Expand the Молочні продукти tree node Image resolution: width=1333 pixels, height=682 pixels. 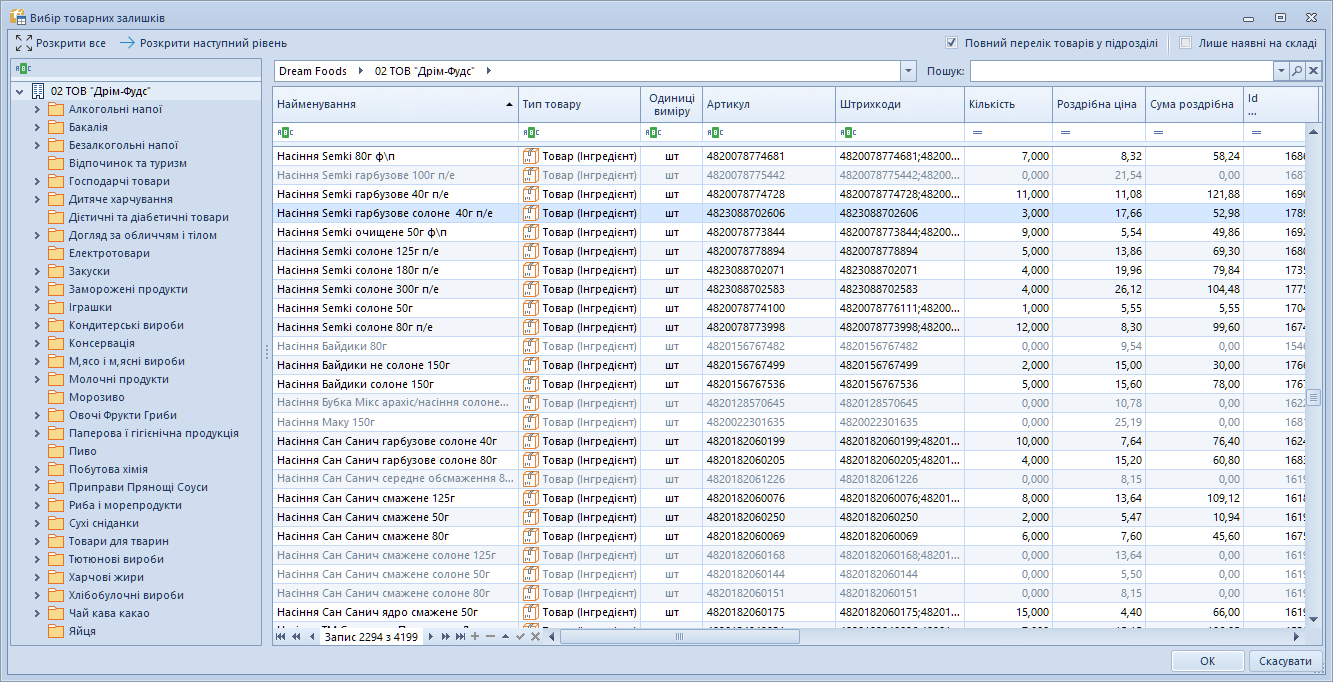pyautogui.click(x=37, y=380)
